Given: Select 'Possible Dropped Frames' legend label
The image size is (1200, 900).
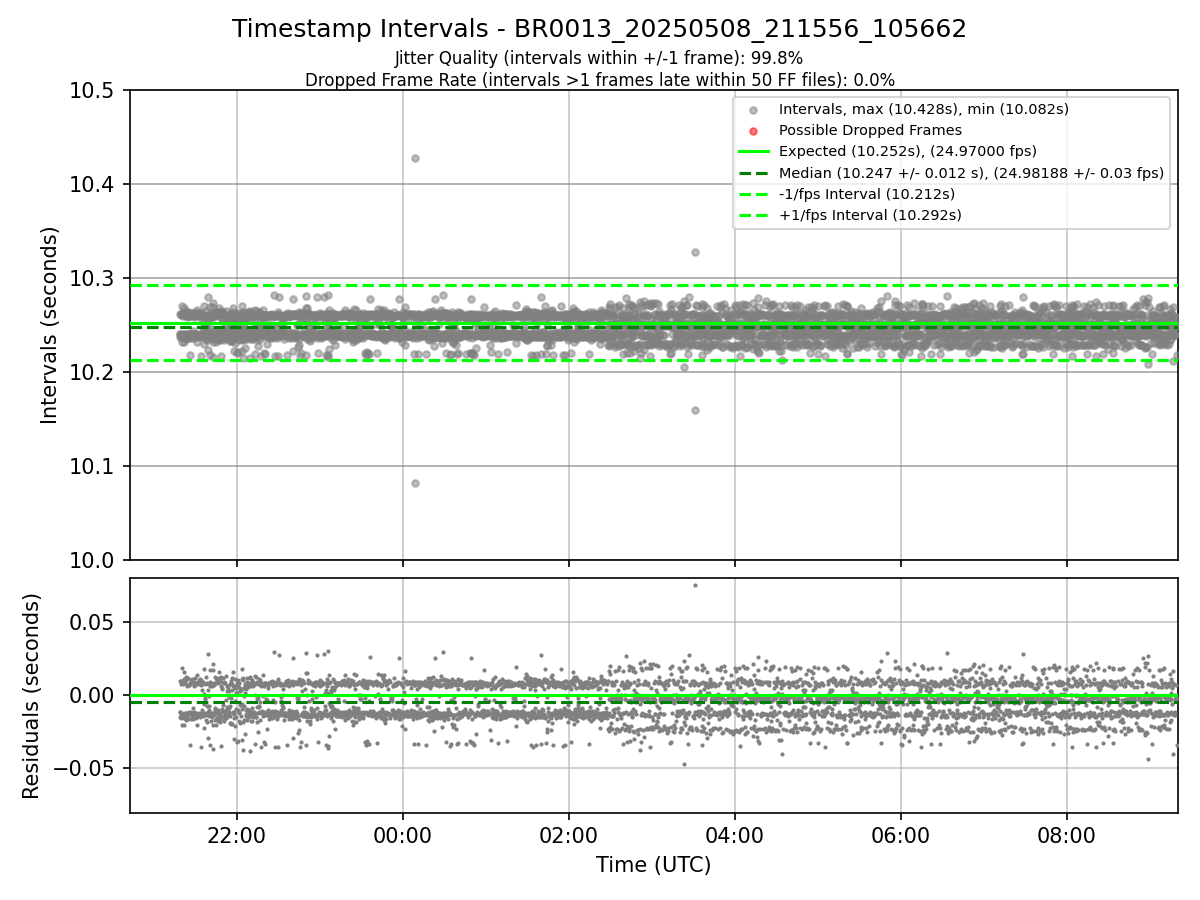Looking at the screenshot, I should (870, 130).
